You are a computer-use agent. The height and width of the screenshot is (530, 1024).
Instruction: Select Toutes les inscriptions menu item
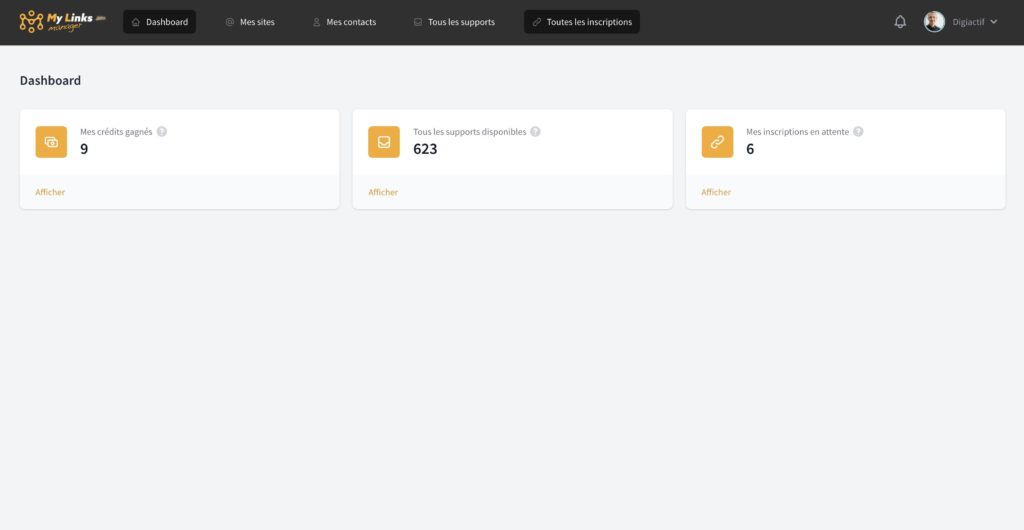581,22
